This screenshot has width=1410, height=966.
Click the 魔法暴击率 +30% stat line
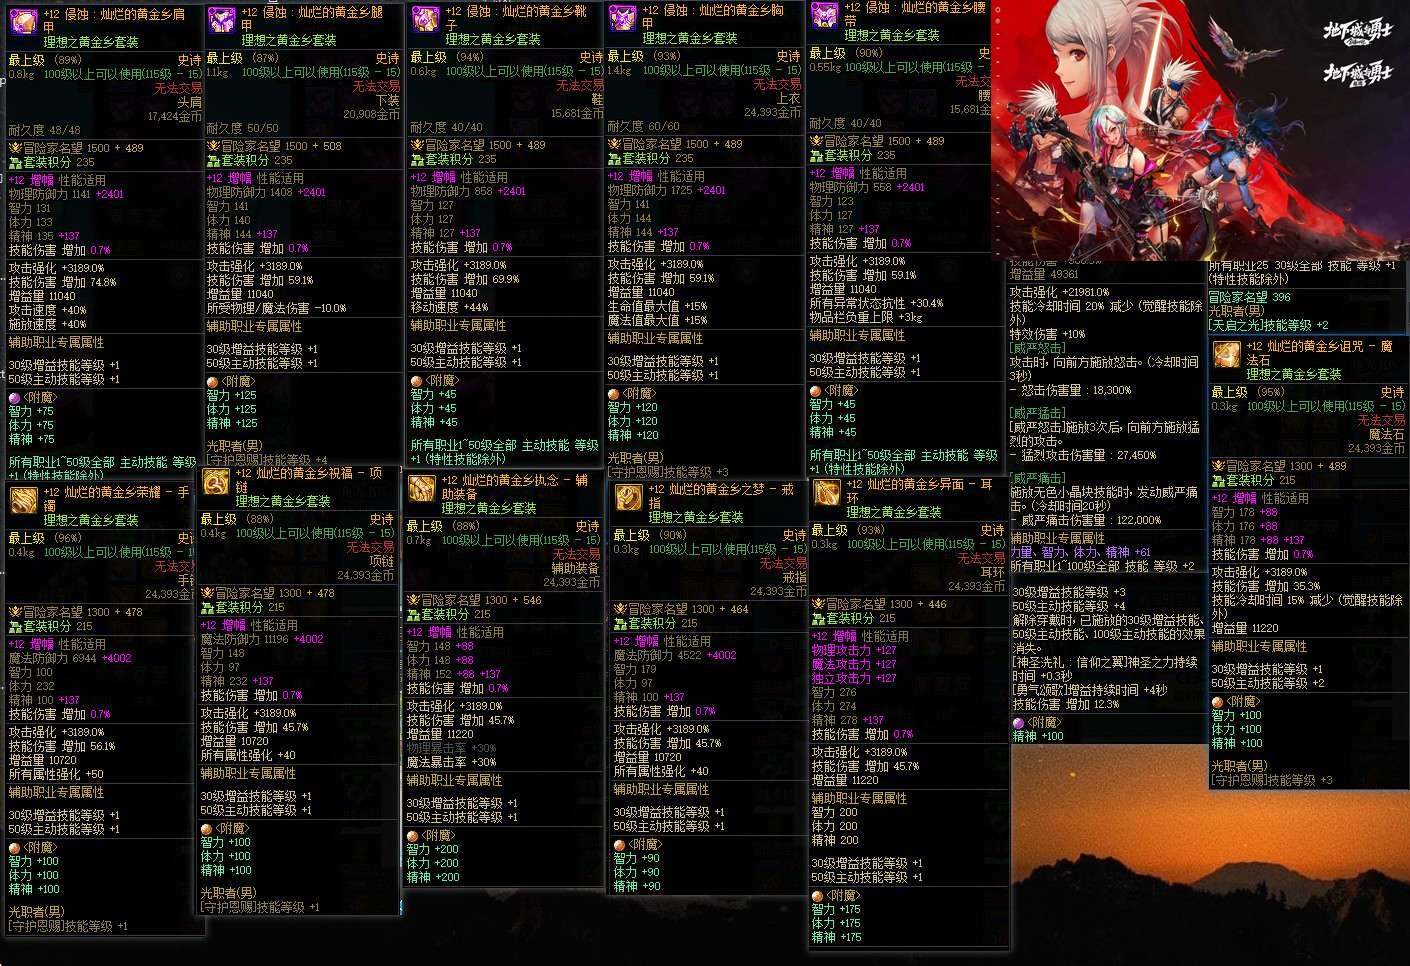click(x=451, y=762)
